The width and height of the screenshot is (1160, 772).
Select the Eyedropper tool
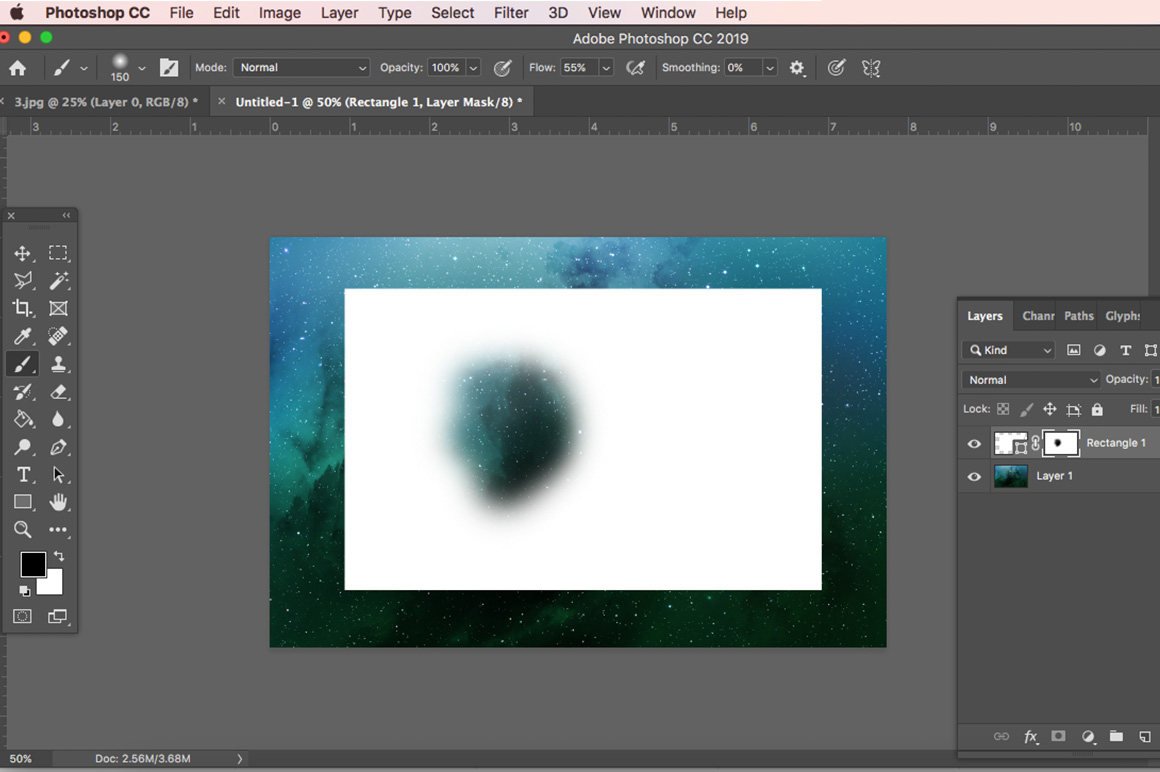[22, 336]
